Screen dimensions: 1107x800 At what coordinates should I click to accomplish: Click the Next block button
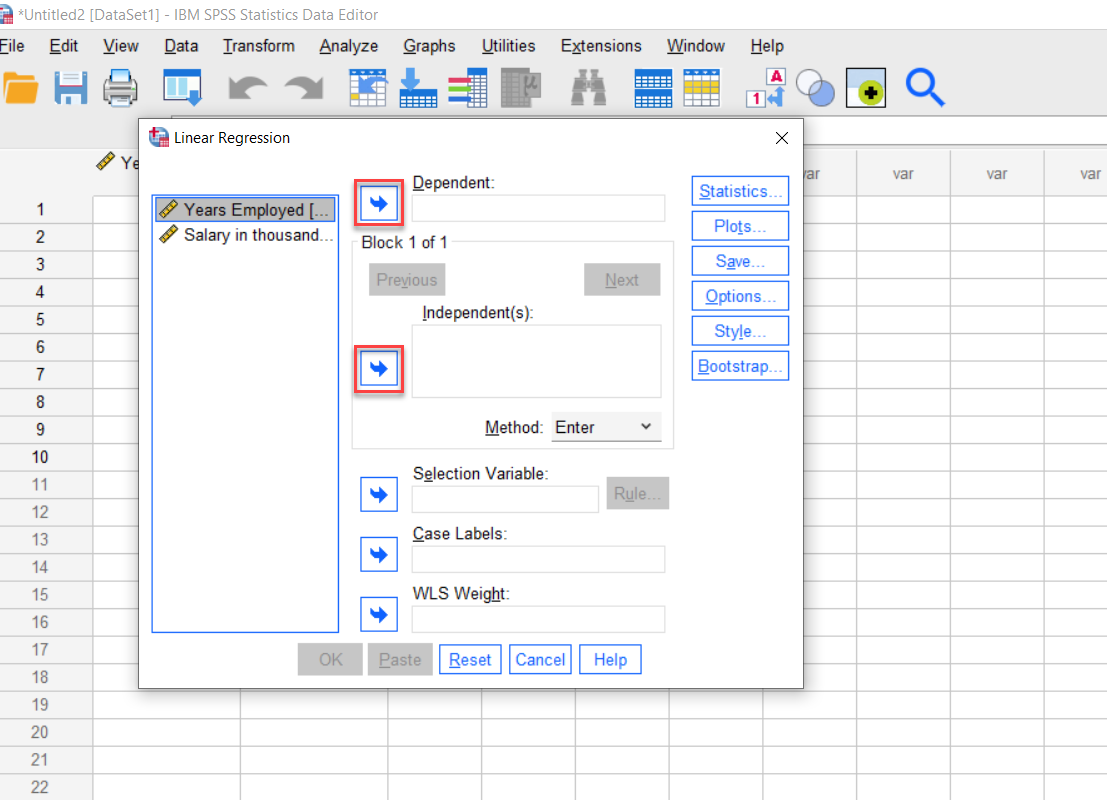[x=622, y=280]
